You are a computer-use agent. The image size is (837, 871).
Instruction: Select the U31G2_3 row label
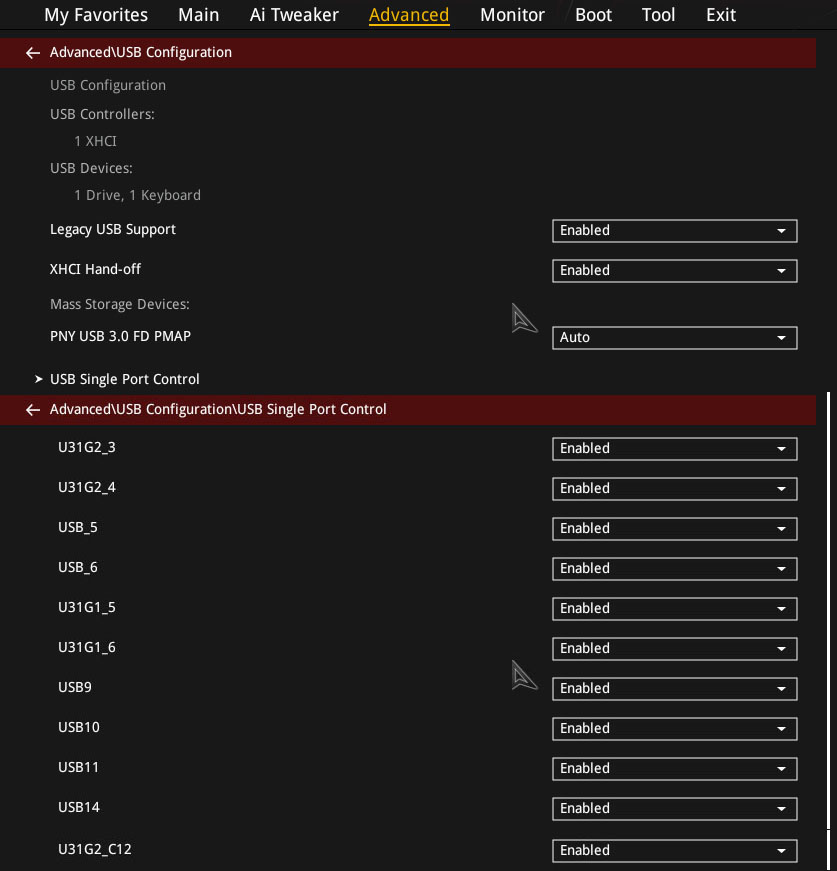(87, 448)
